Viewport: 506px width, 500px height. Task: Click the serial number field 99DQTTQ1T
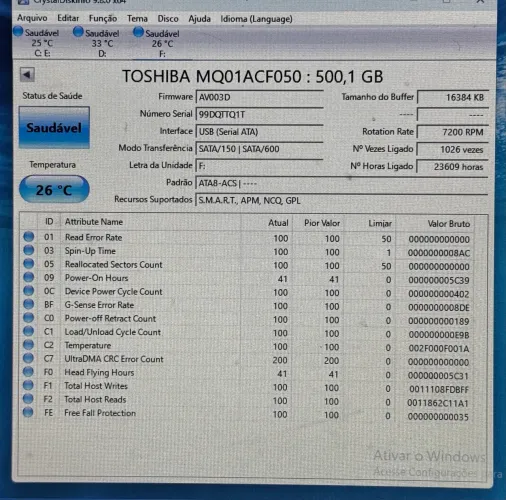(259, 115)
